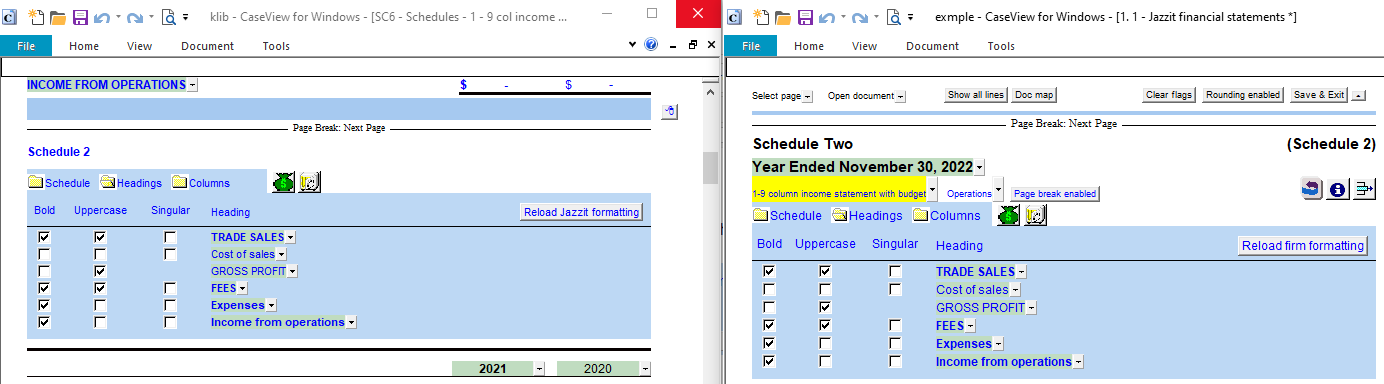Click the insert-lines arrow icon beside the info icon
Screen dimensions: 1384x384
1364,189
